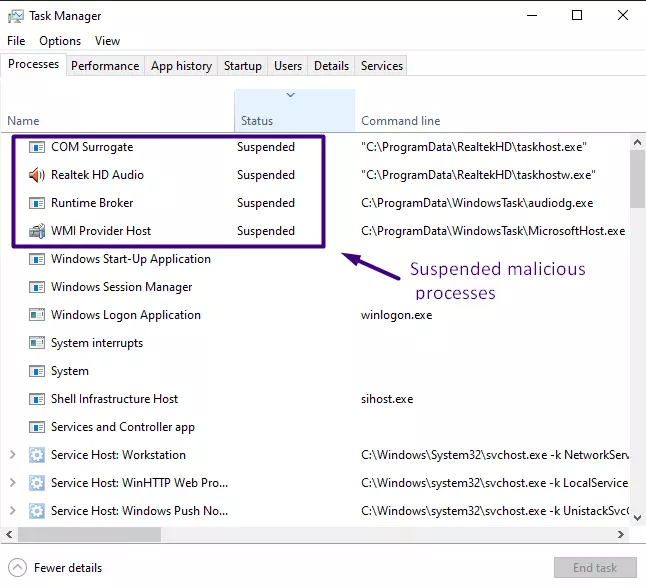Click the System interrupts icon
646x588 pixels.
pos(37,343)
